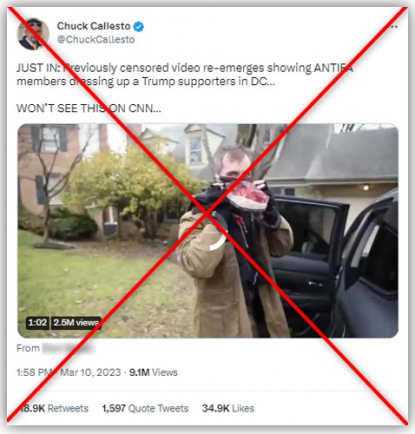
Task: Click the 1:02 video duration badge
Action: coord(37,322)
